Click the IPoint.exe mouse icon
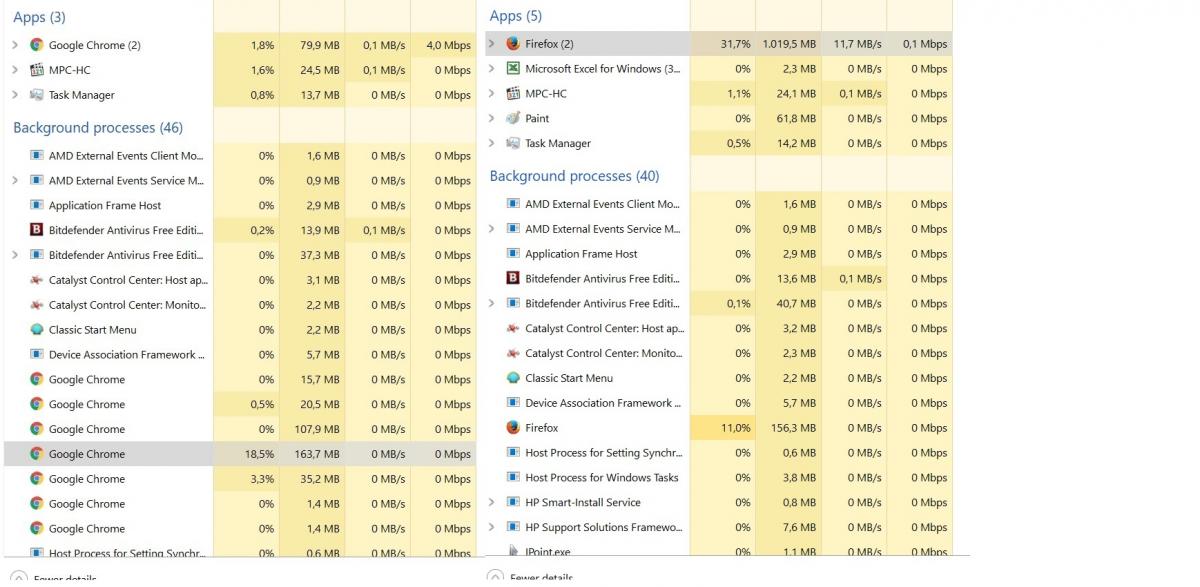The width and height of the screenshot is (1200, 587). [513, 551]
